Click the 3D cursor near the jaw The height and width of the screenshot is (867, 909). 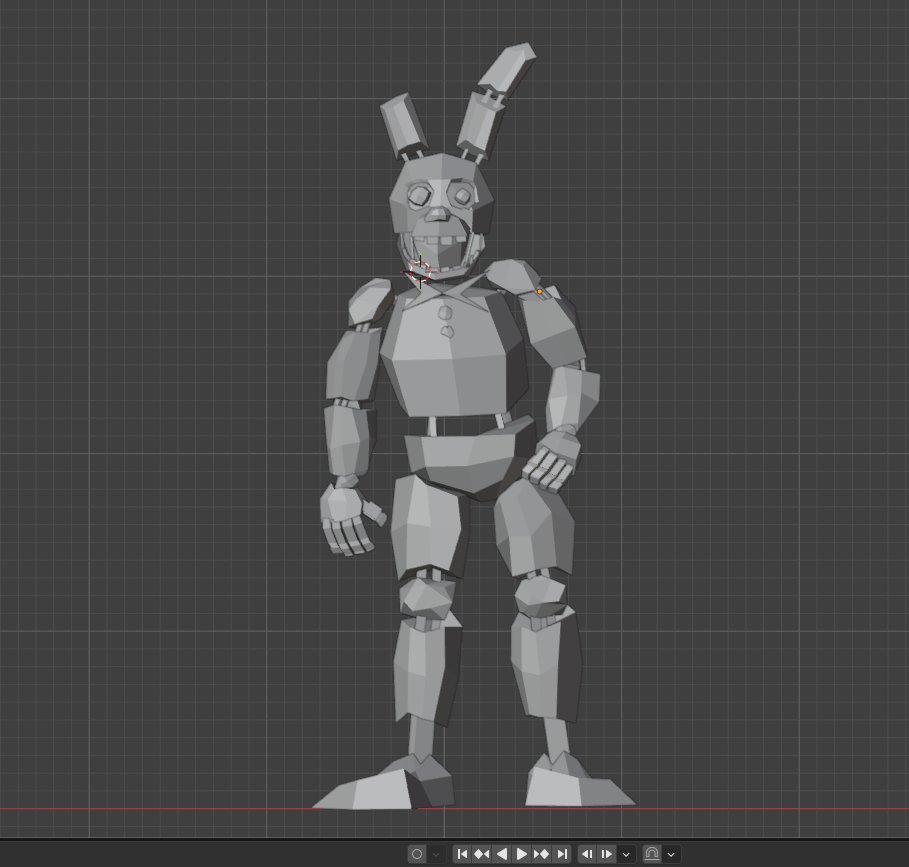[420, 272]
